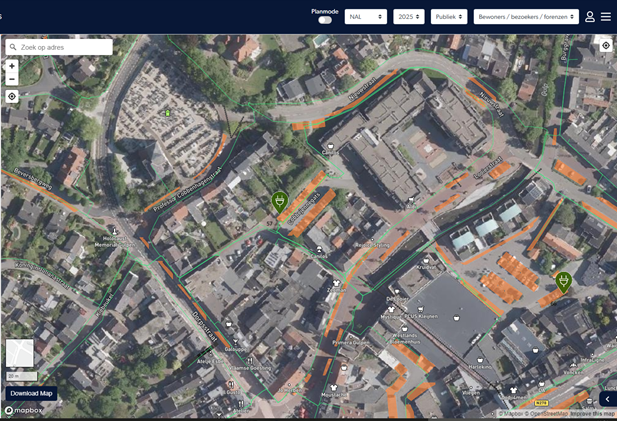Switch basemap via the street map thumbnail
The width and height of the screenshot is (617, 421).
[x=19, y=353]
